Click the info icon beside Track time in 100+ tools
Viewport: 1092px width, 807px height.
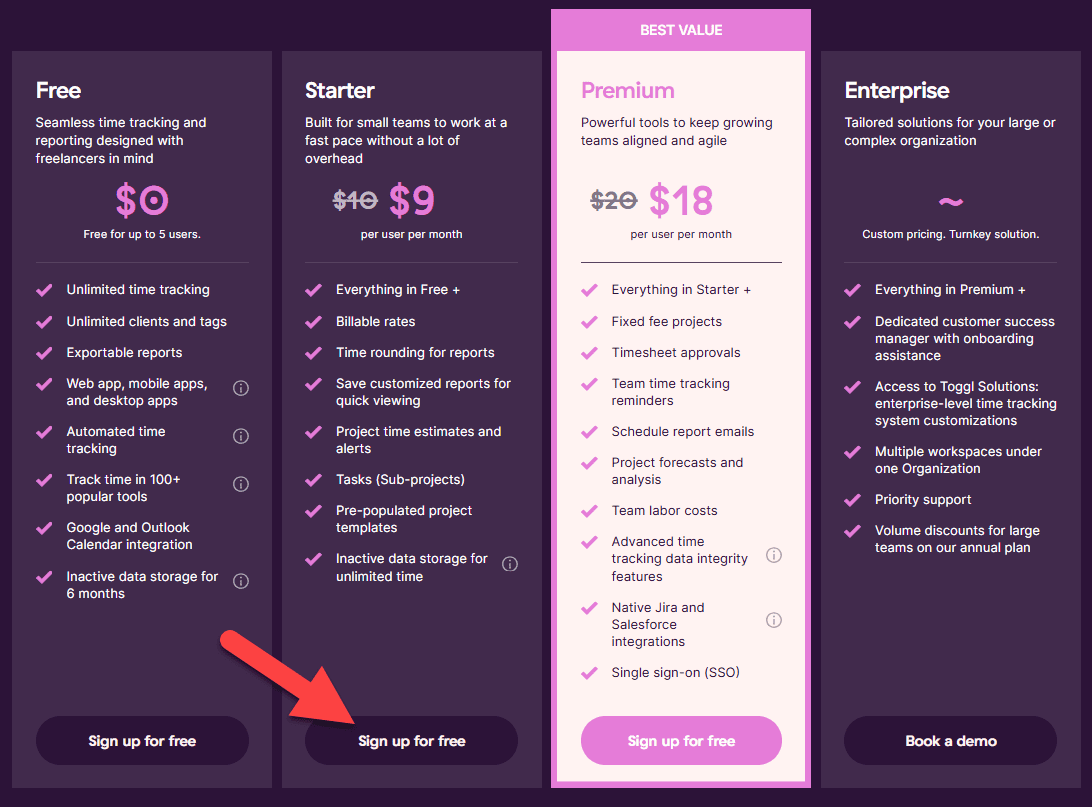[240, 483]
